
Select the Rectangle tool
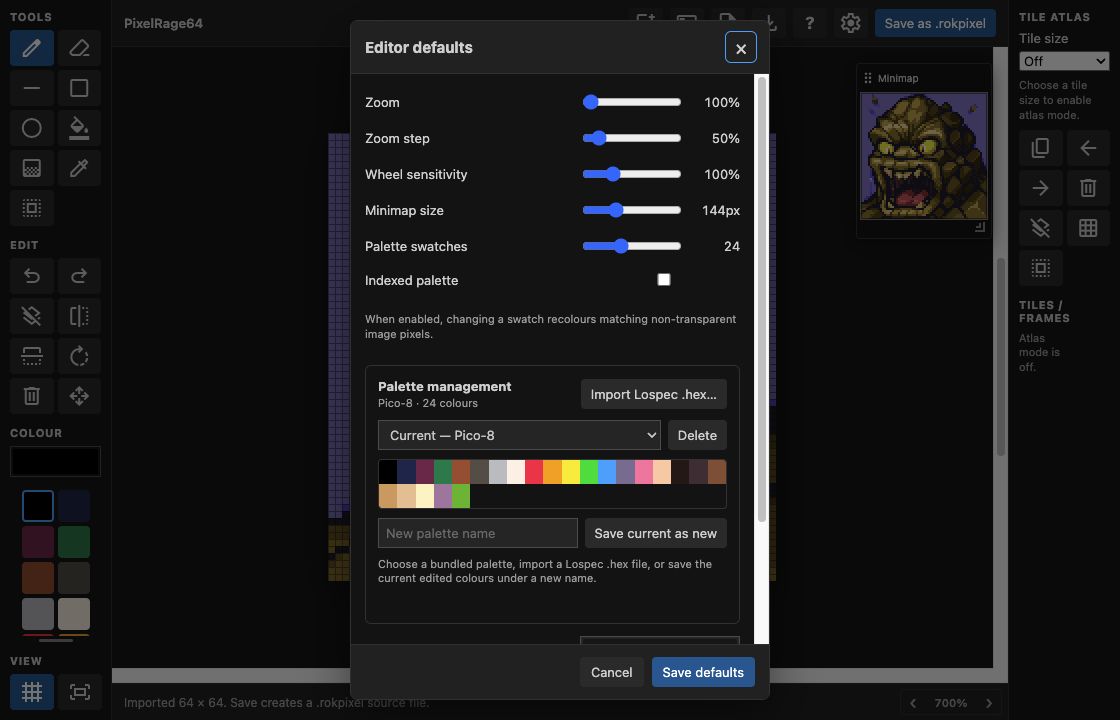(x=79, y=88)
